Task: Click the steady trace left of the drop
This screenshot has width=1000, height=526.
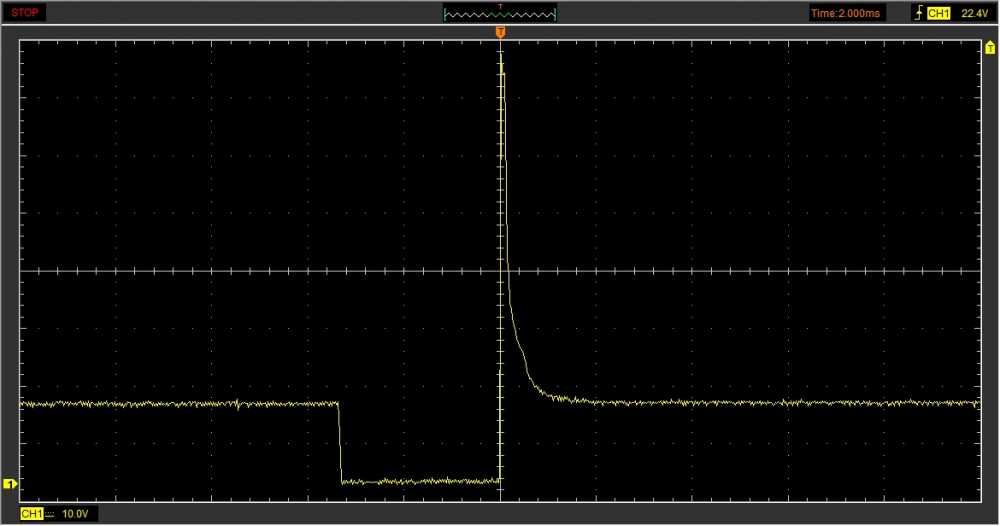Action: click(180, 404)
